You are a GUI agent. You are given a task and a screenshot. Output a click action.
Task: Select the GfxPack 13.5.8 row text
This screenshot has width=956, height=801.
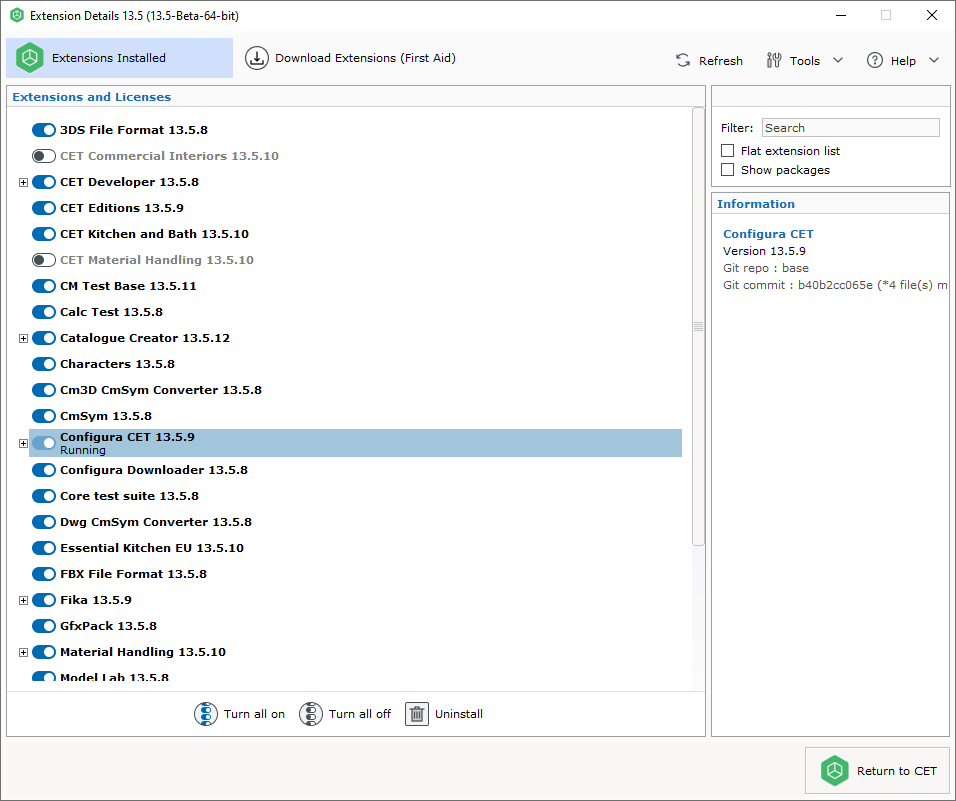108,626
